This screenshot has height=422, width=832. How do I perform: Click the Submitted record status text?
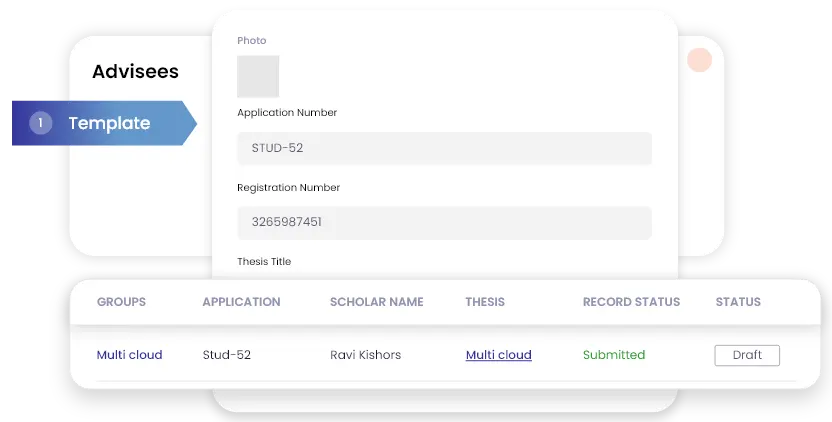coord(614,355)
